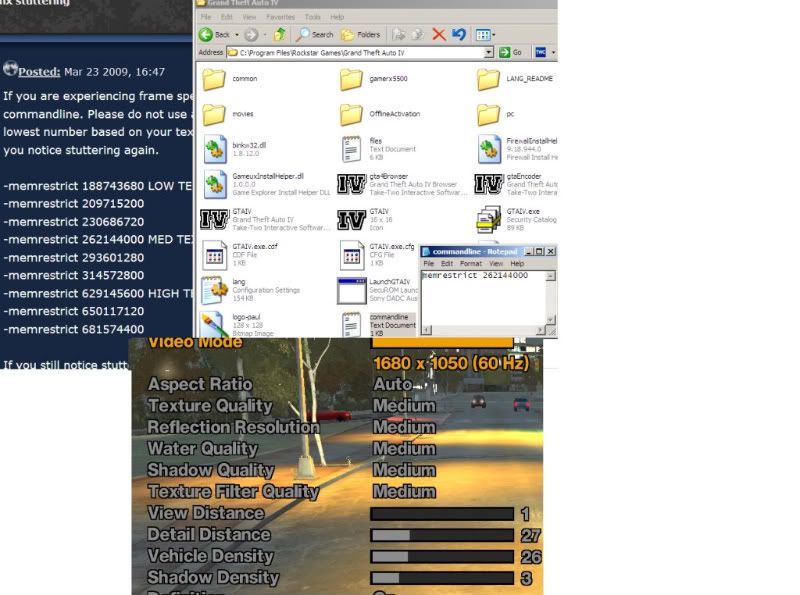Select the OfflineActivation folder
Image resolution: width=800 pixels, height=595 pixels.
click(380, 114)
